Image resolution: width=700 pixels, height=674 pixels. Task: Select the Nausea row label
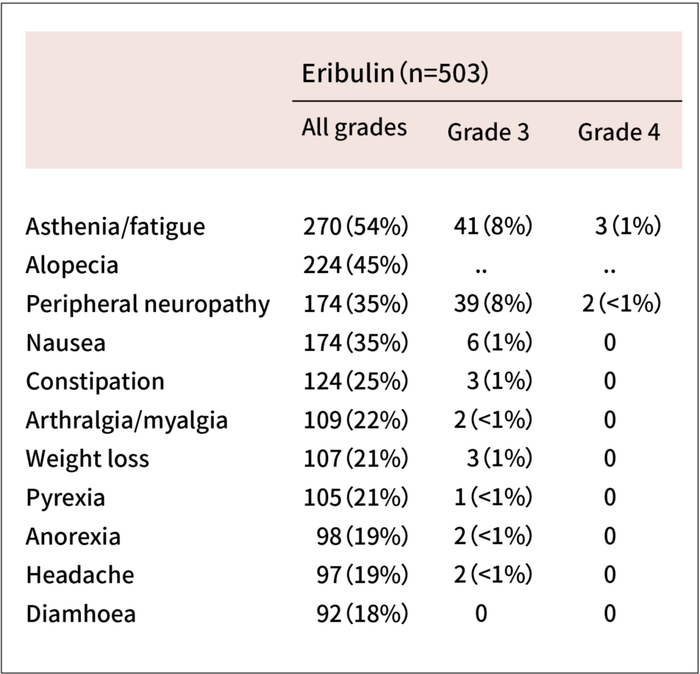tap(66, 343)
